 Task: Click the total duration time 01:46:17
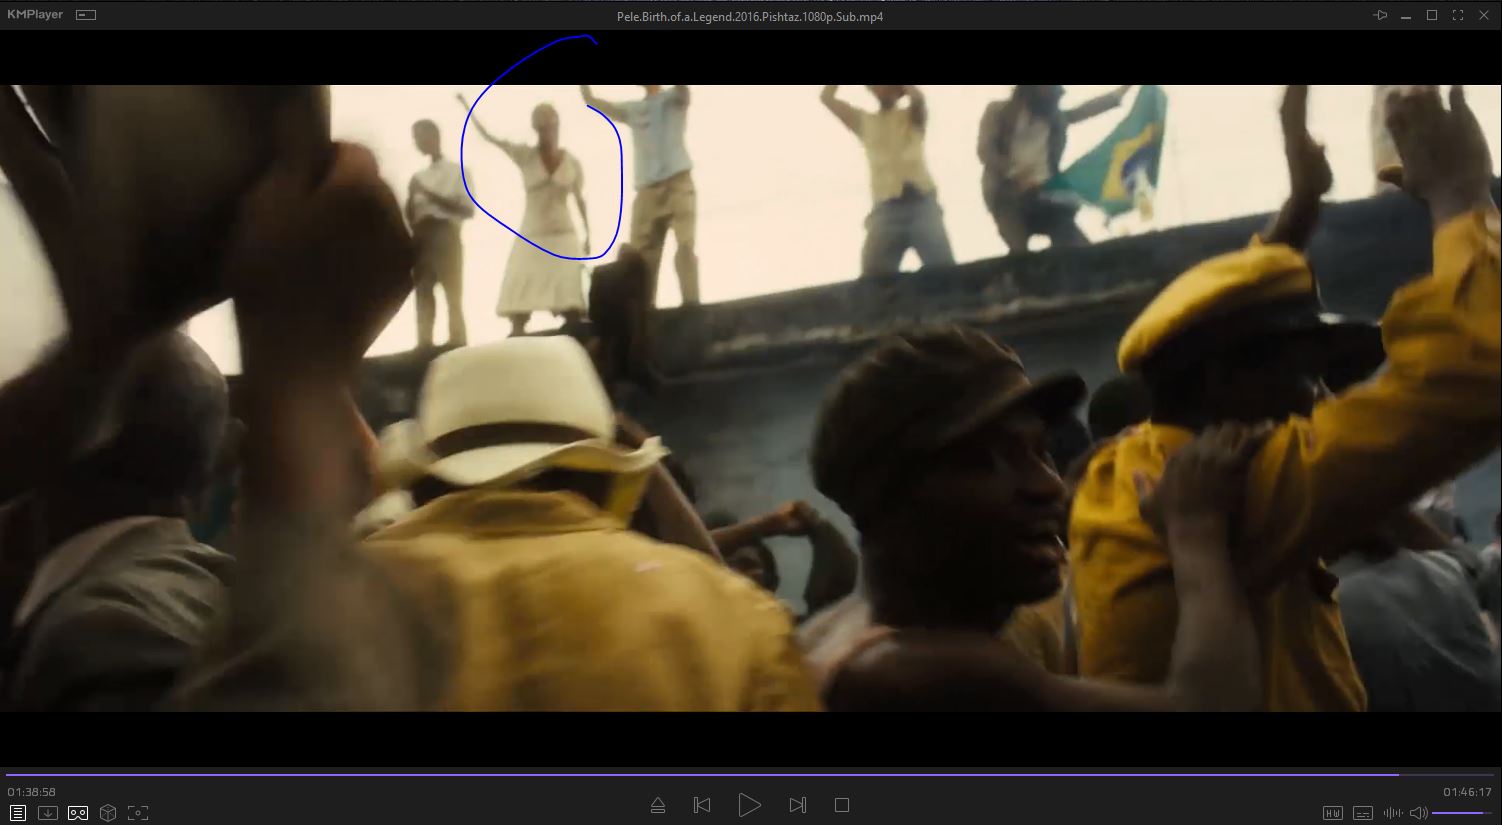[x=1467, y=792]
